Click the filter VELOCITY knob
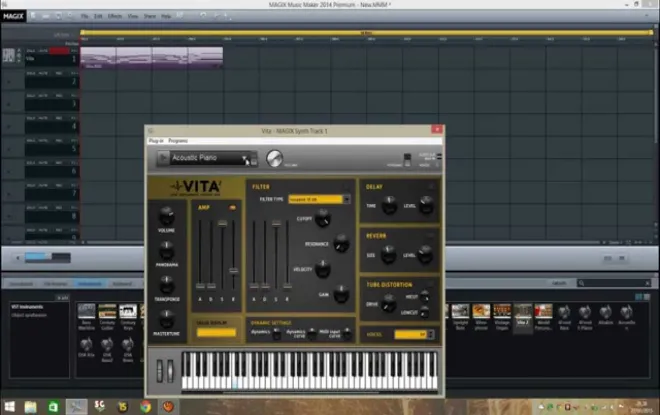The height and width of the screenshot is (415, 660). (x=323, y=269)
